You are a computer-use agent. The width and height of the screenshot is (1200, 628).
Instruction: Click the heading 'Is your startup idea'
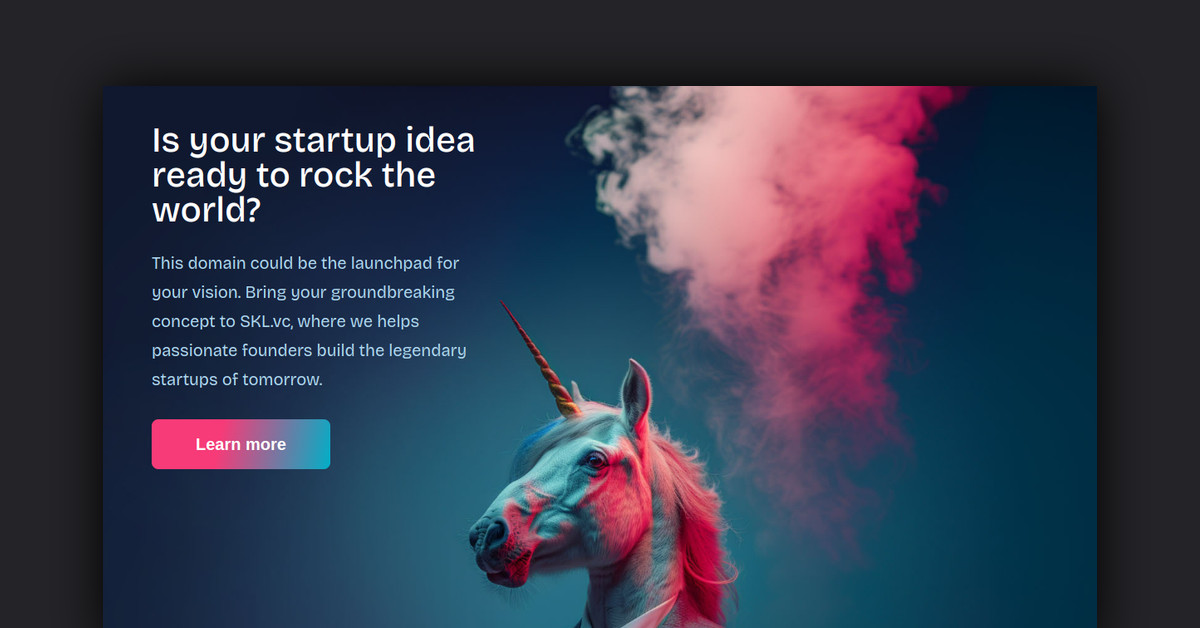coord(313,140)
